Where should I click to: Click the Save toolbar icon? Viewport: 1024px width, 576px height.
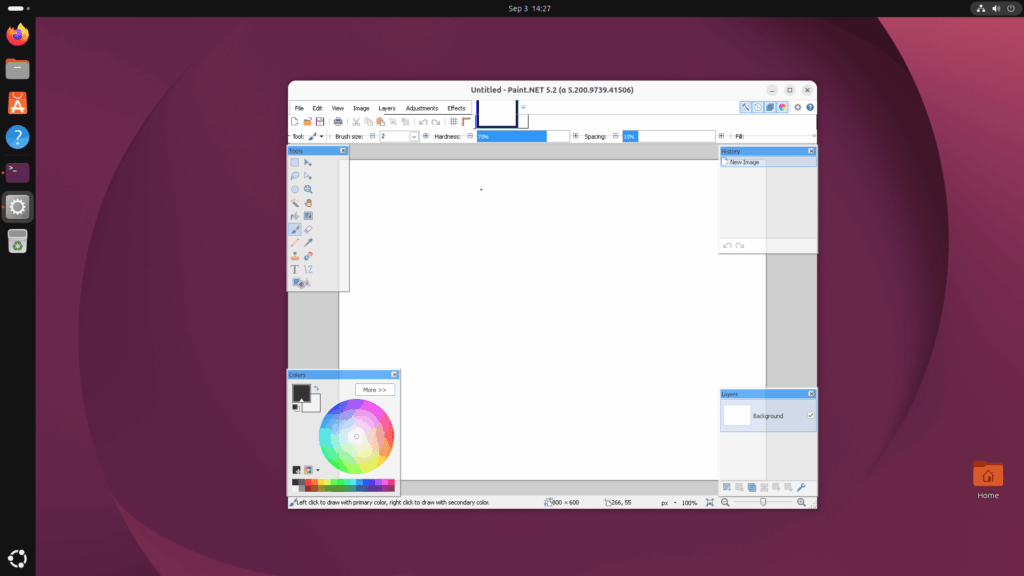click(x=320, y=121)
